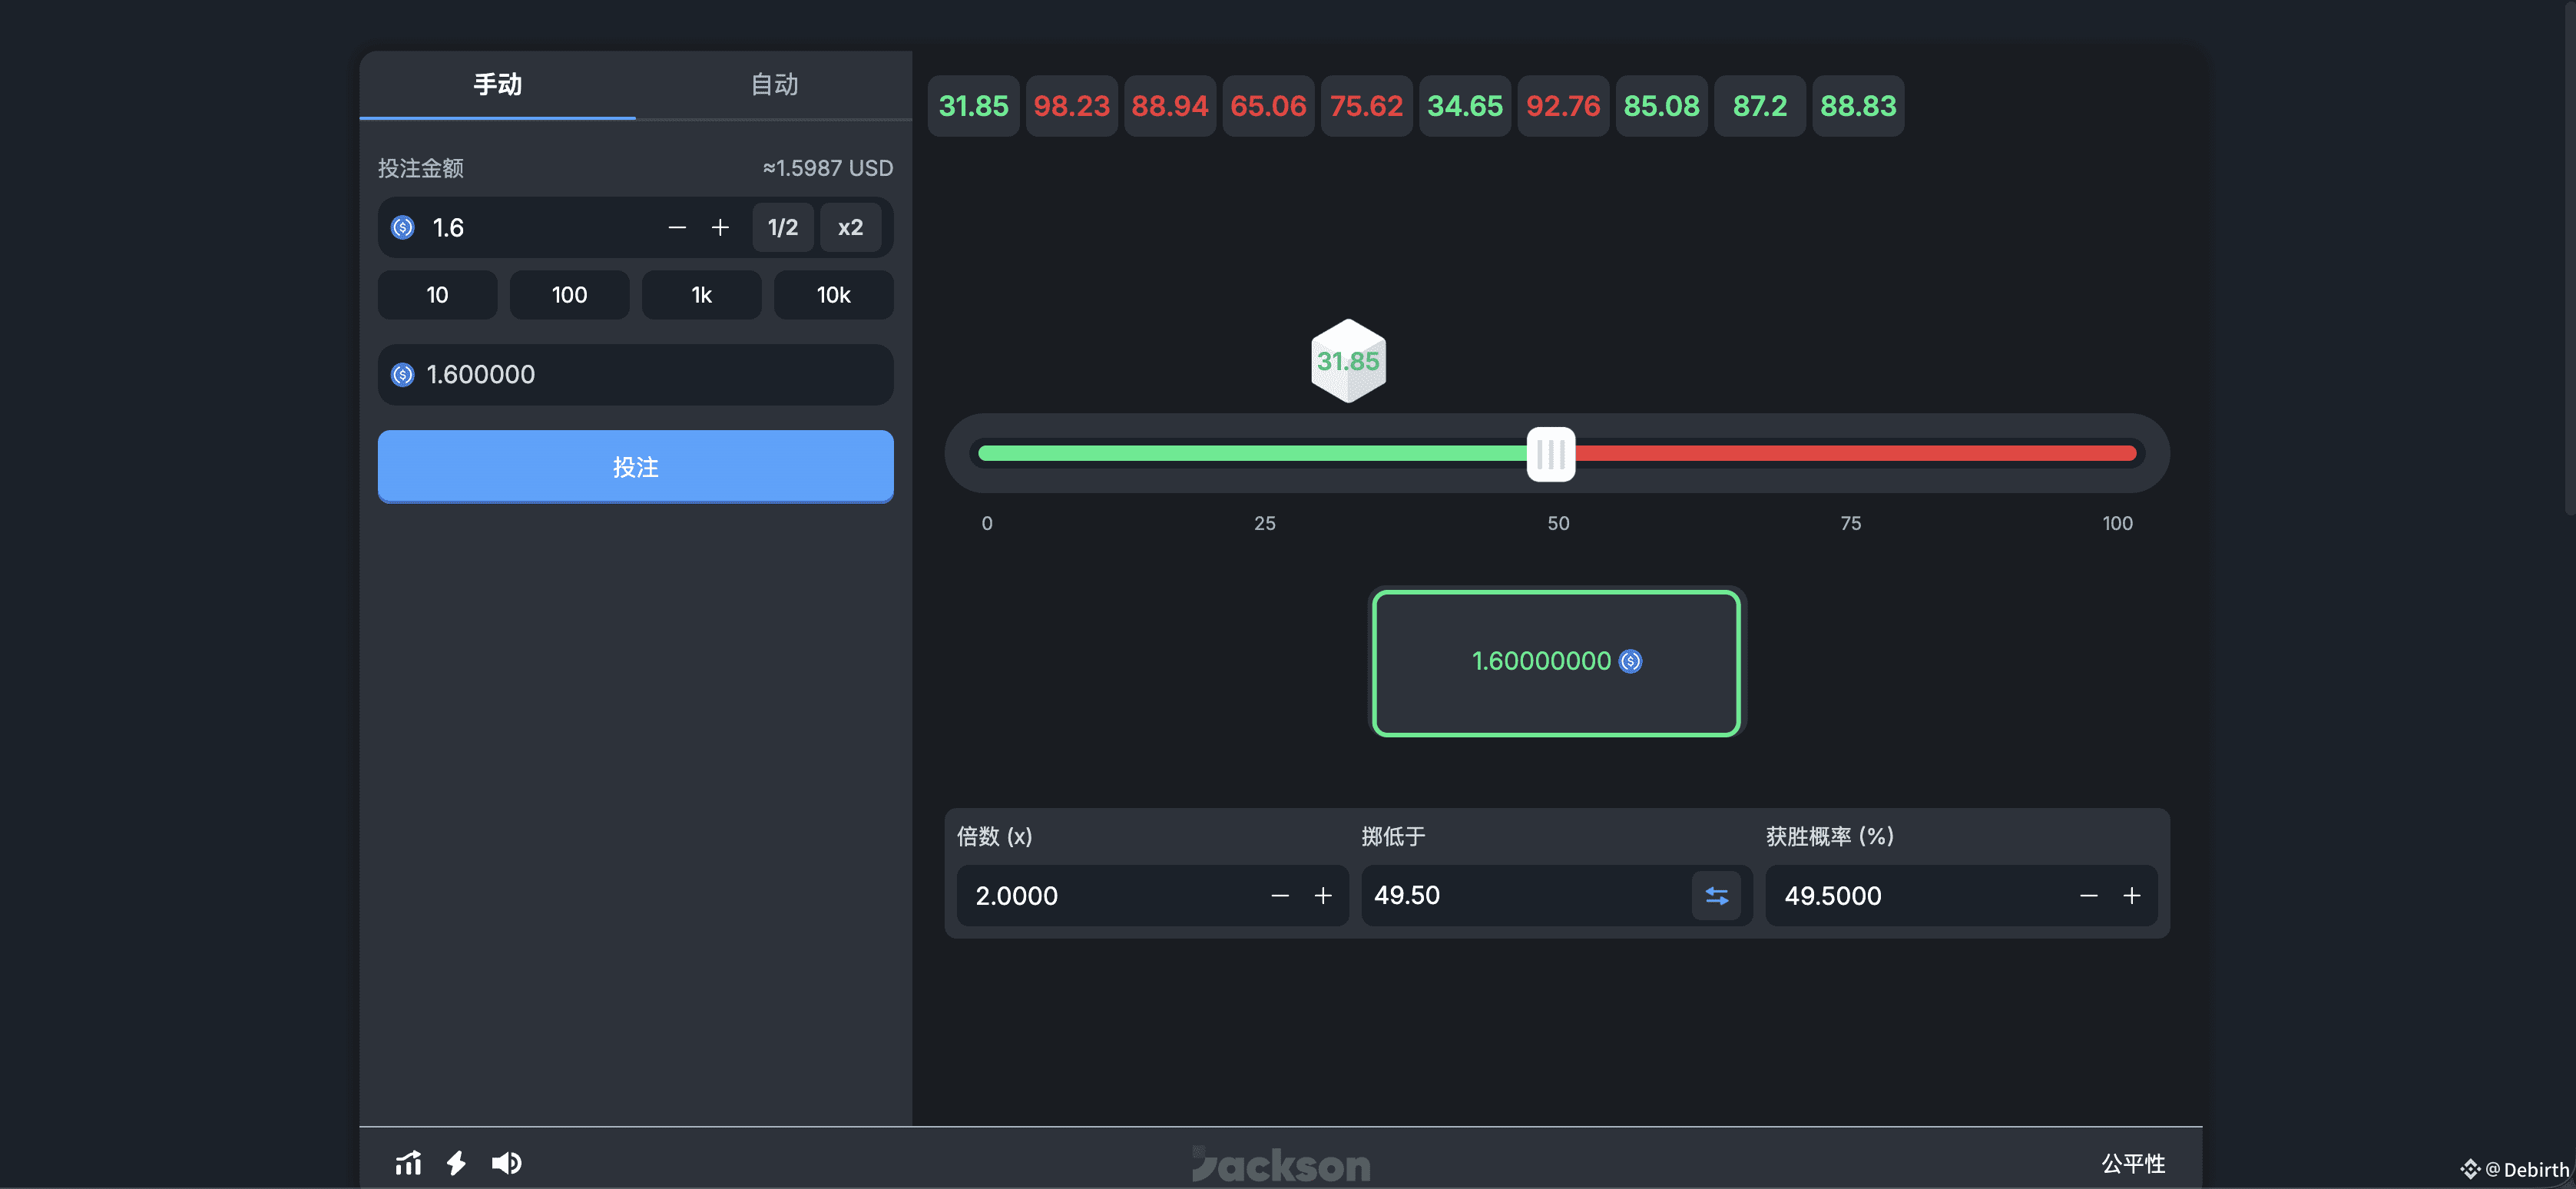Increase multiplier with plus icon
This screenshot has height=1189, width=2576.
(x=1322, y=895)
